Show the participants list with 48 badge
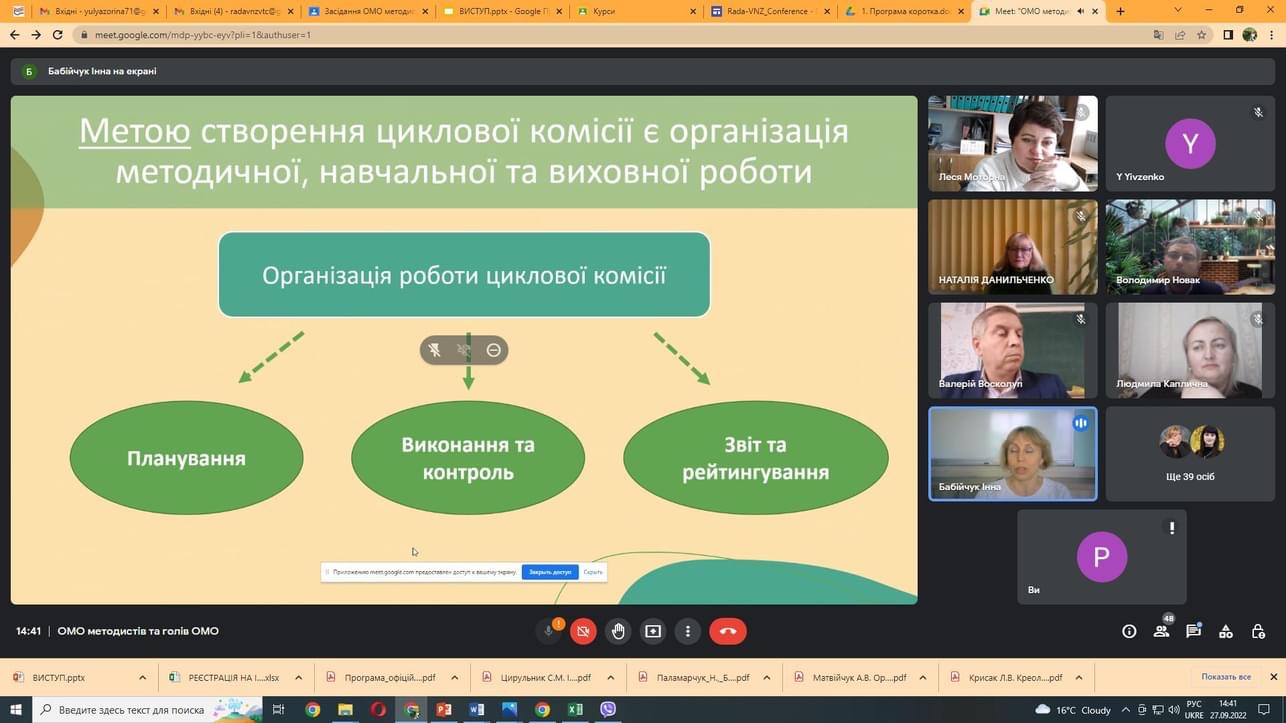Viewport: 1286px width, 723px height. click(x=1161, y=631)
